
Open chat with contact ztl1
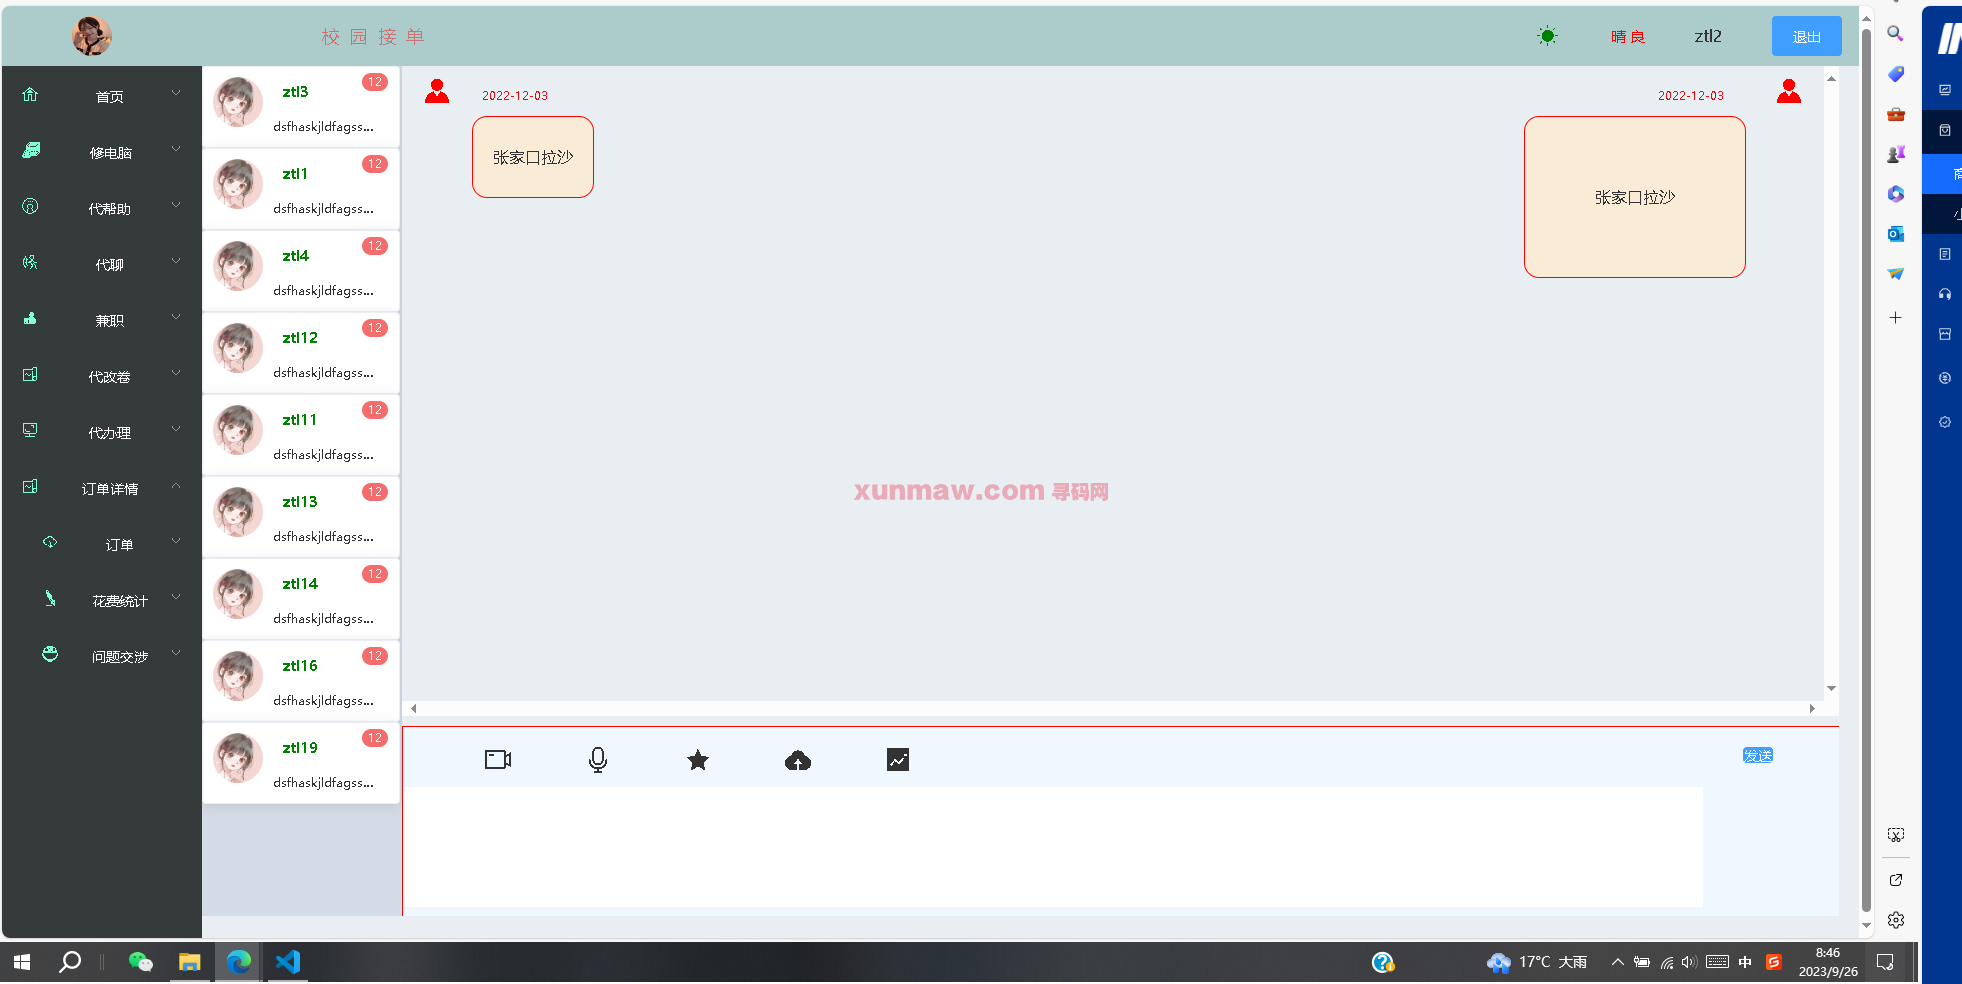click(301, 189)
